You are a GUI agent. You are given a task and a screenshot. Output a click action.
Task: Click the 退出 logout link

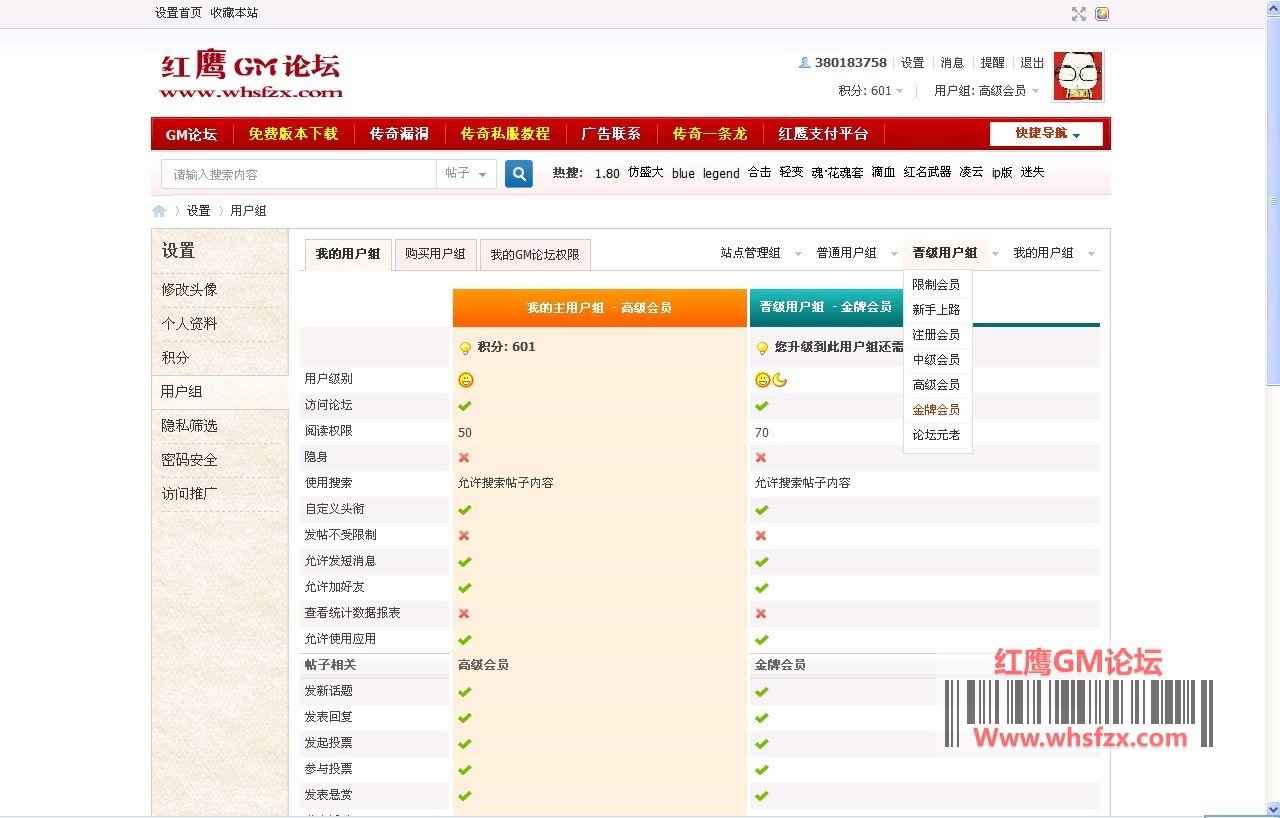pos(1032,63)
